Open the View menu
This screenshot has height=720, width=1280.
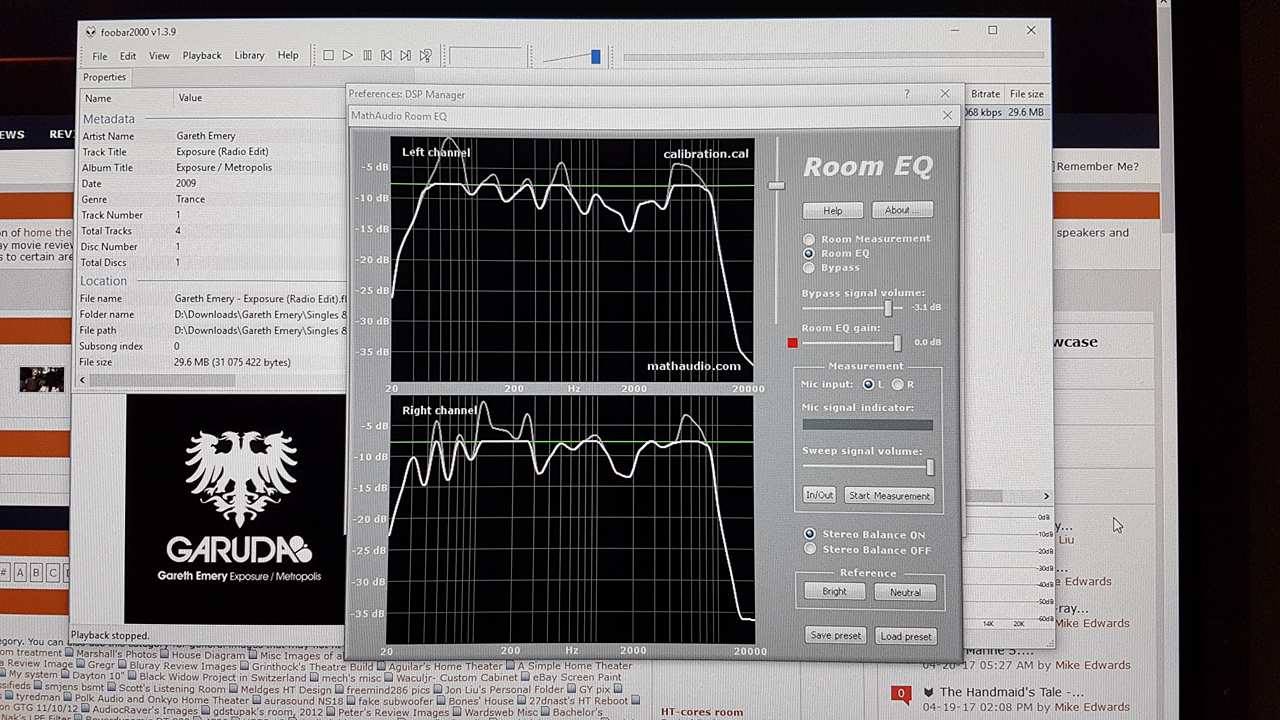(x=159, y=56)
